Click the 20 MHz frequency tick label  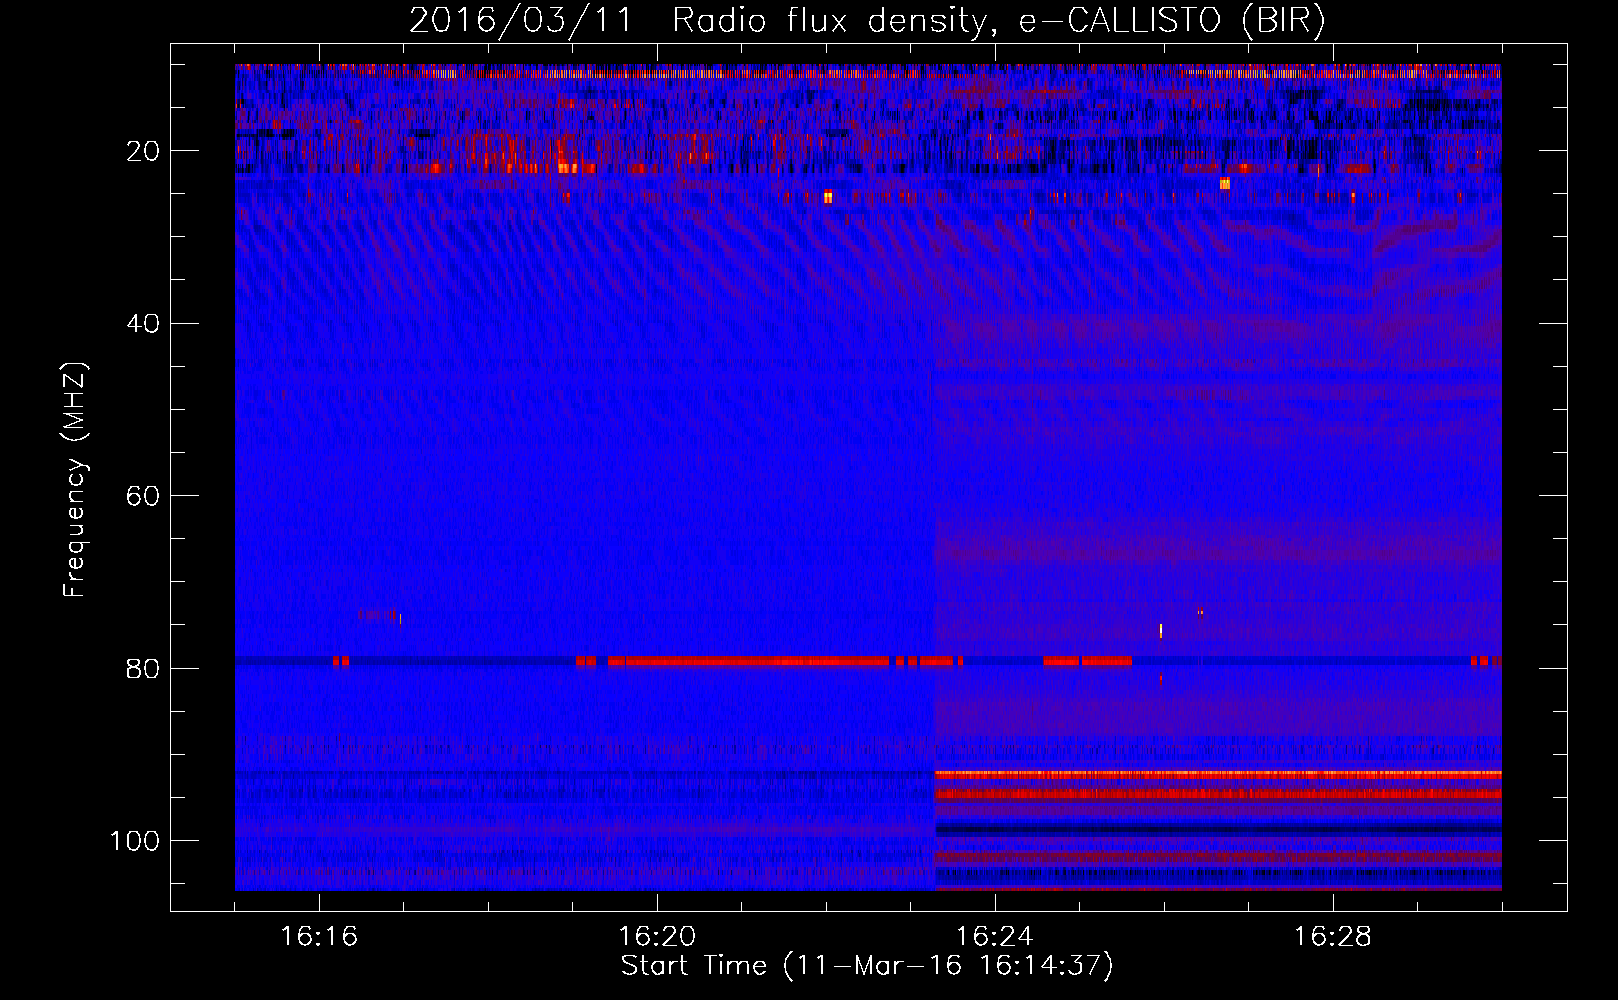pyautogui.click(x=144, y=151)
